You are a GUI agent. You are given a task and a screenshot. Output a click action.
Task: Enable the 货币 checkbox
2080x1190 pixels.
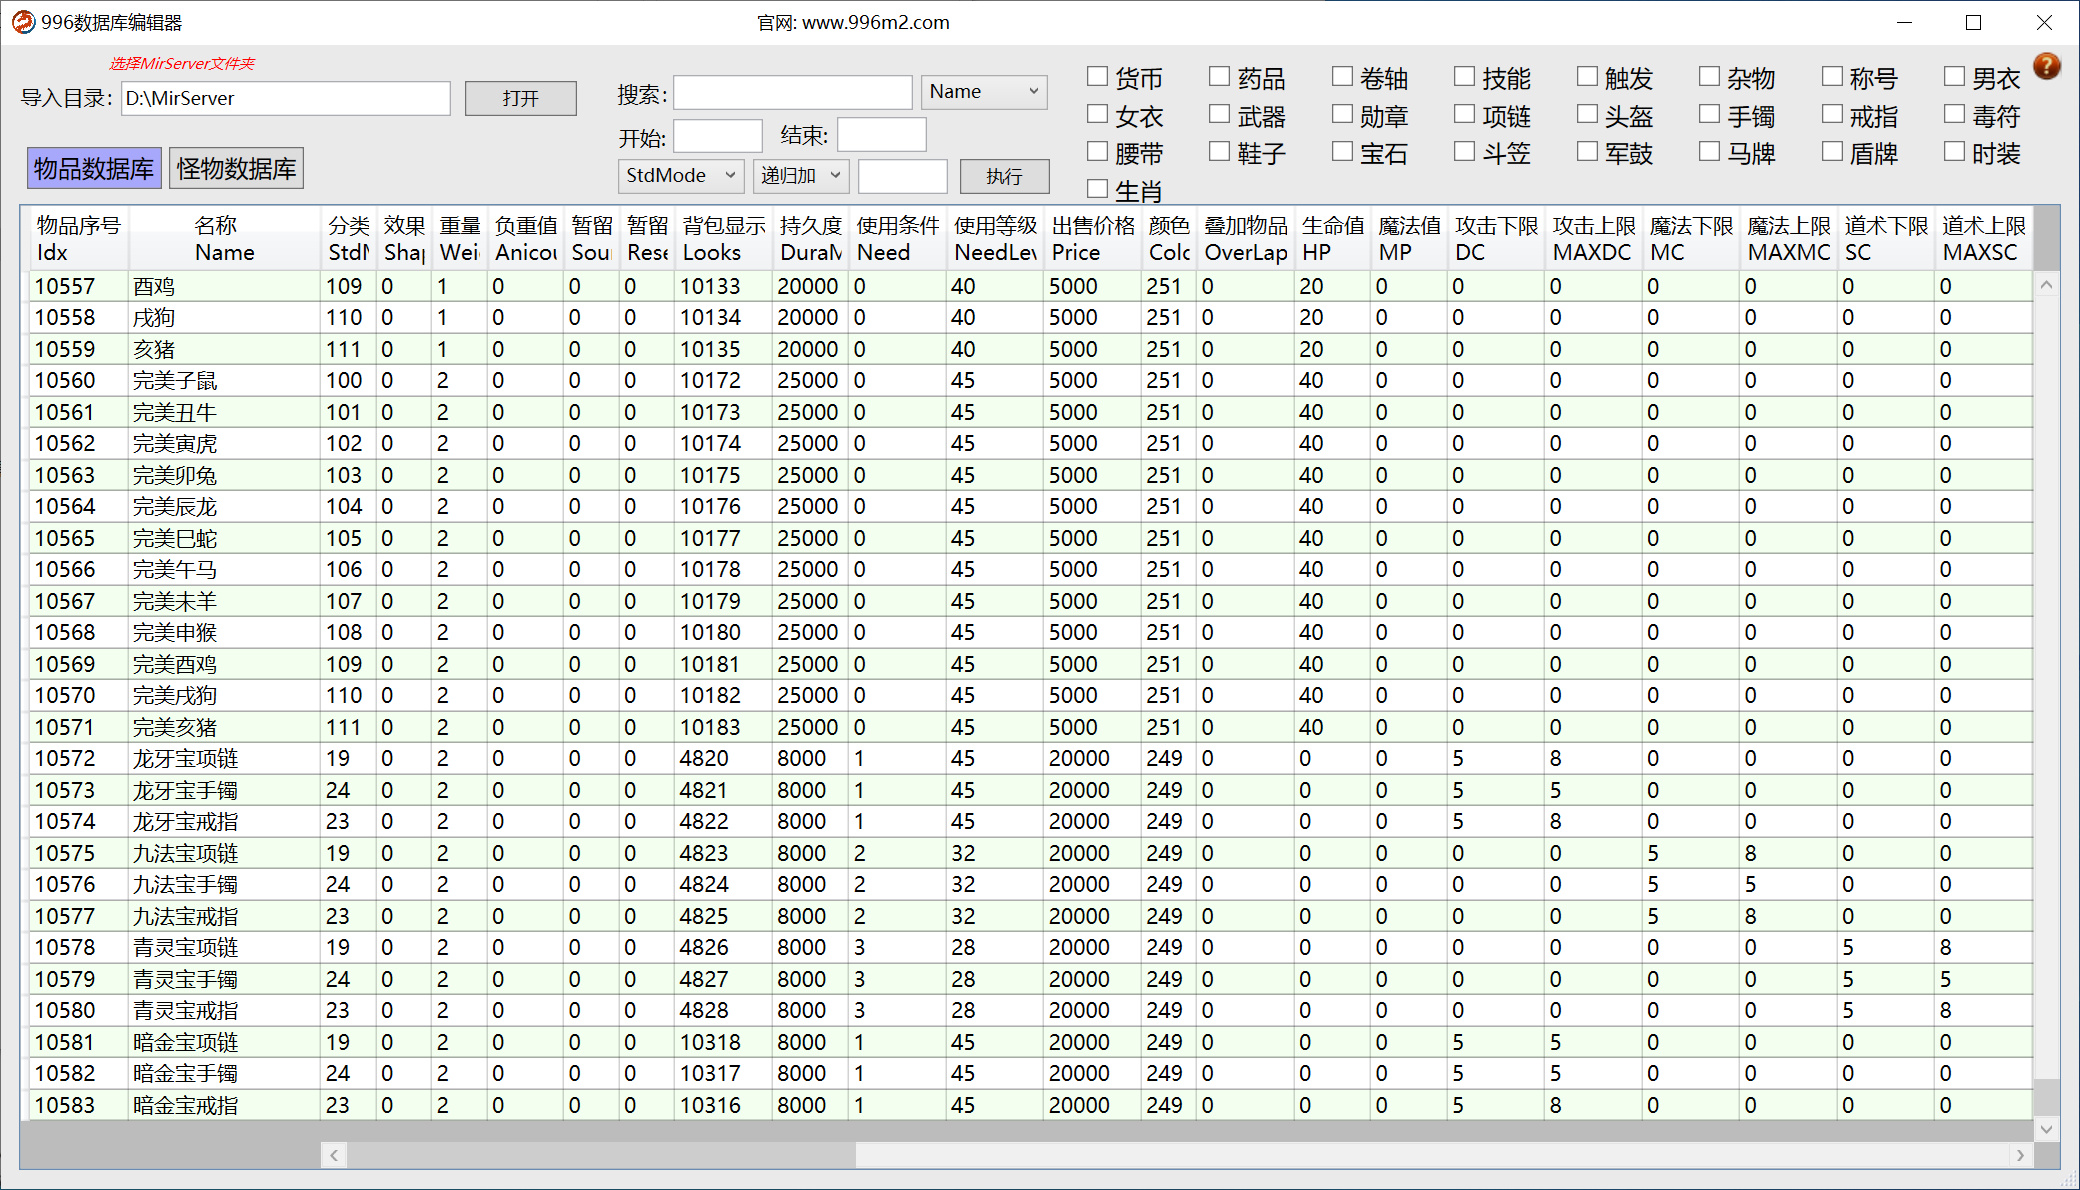click(1097, 77)
